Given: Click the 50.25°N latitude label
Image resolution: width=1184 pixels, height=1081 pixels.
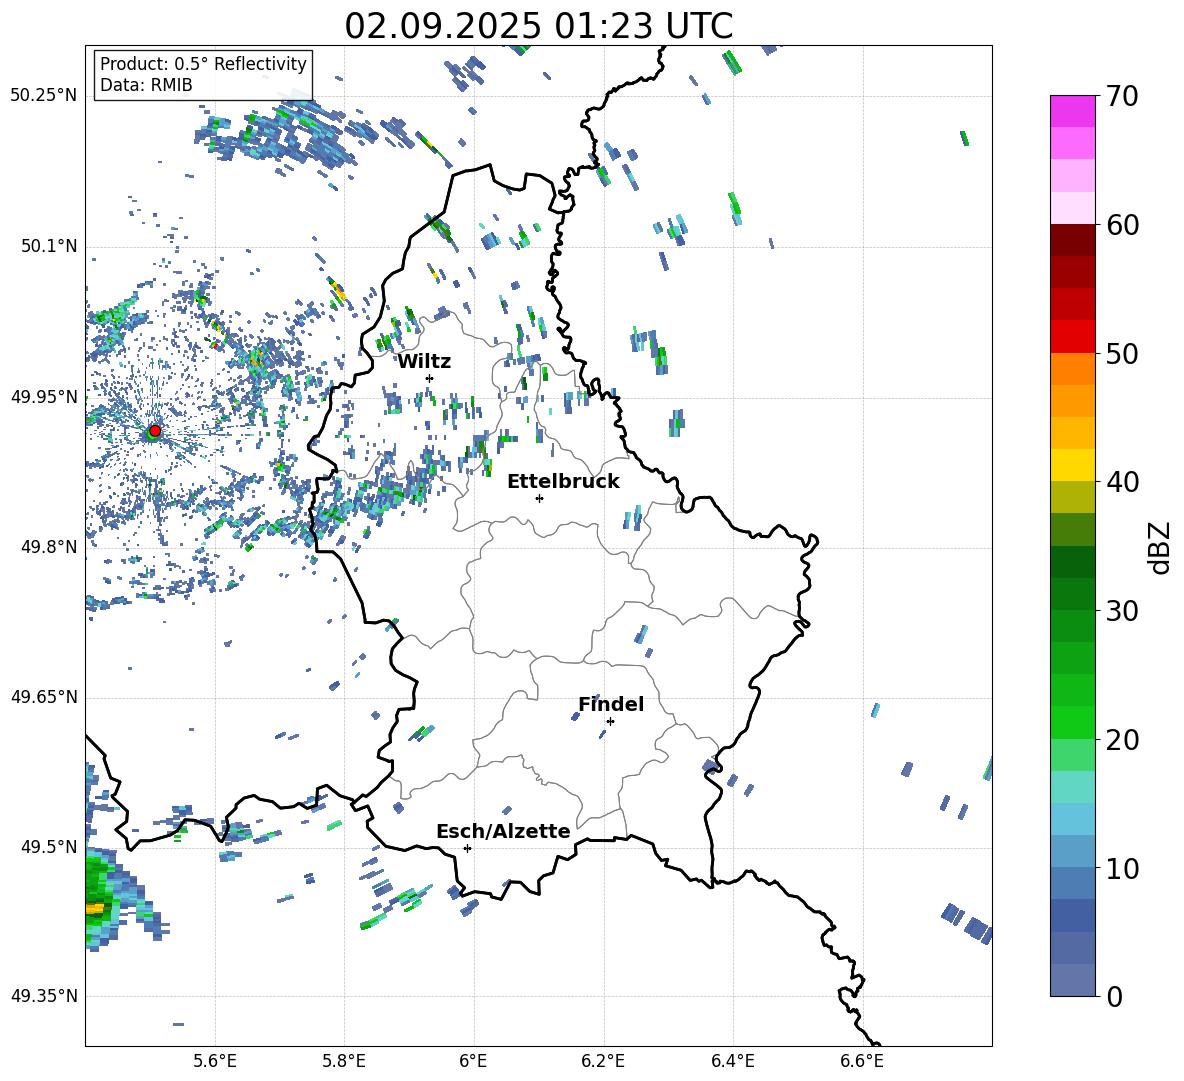Looking at the screenshot, I should (44, 96).
